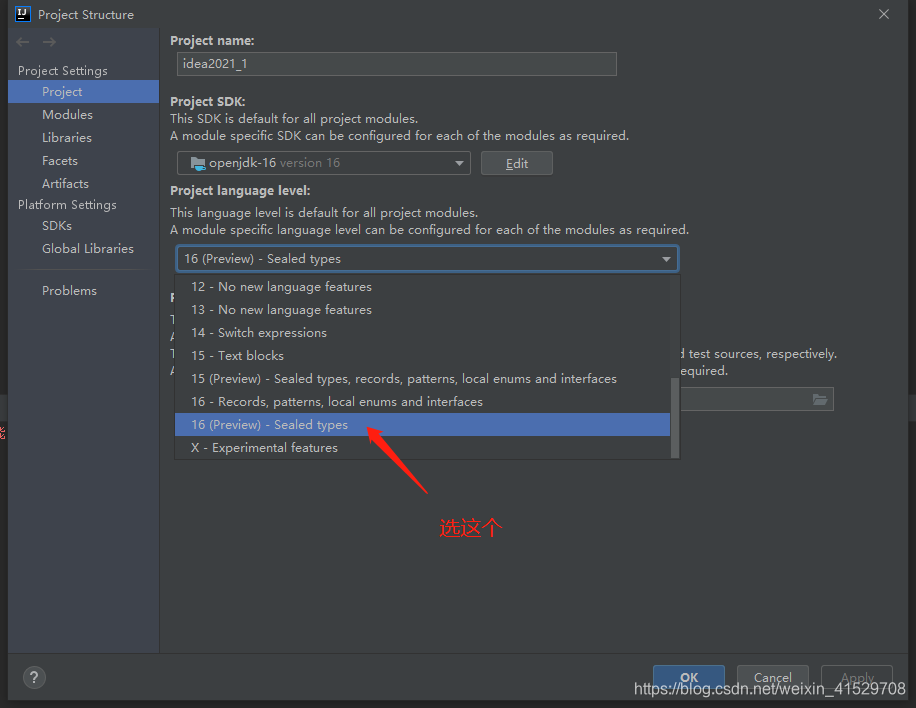The height and width of the screenshot is (708, 916).
Task: Open Global Libraries settings
Action: click(88, 248)
